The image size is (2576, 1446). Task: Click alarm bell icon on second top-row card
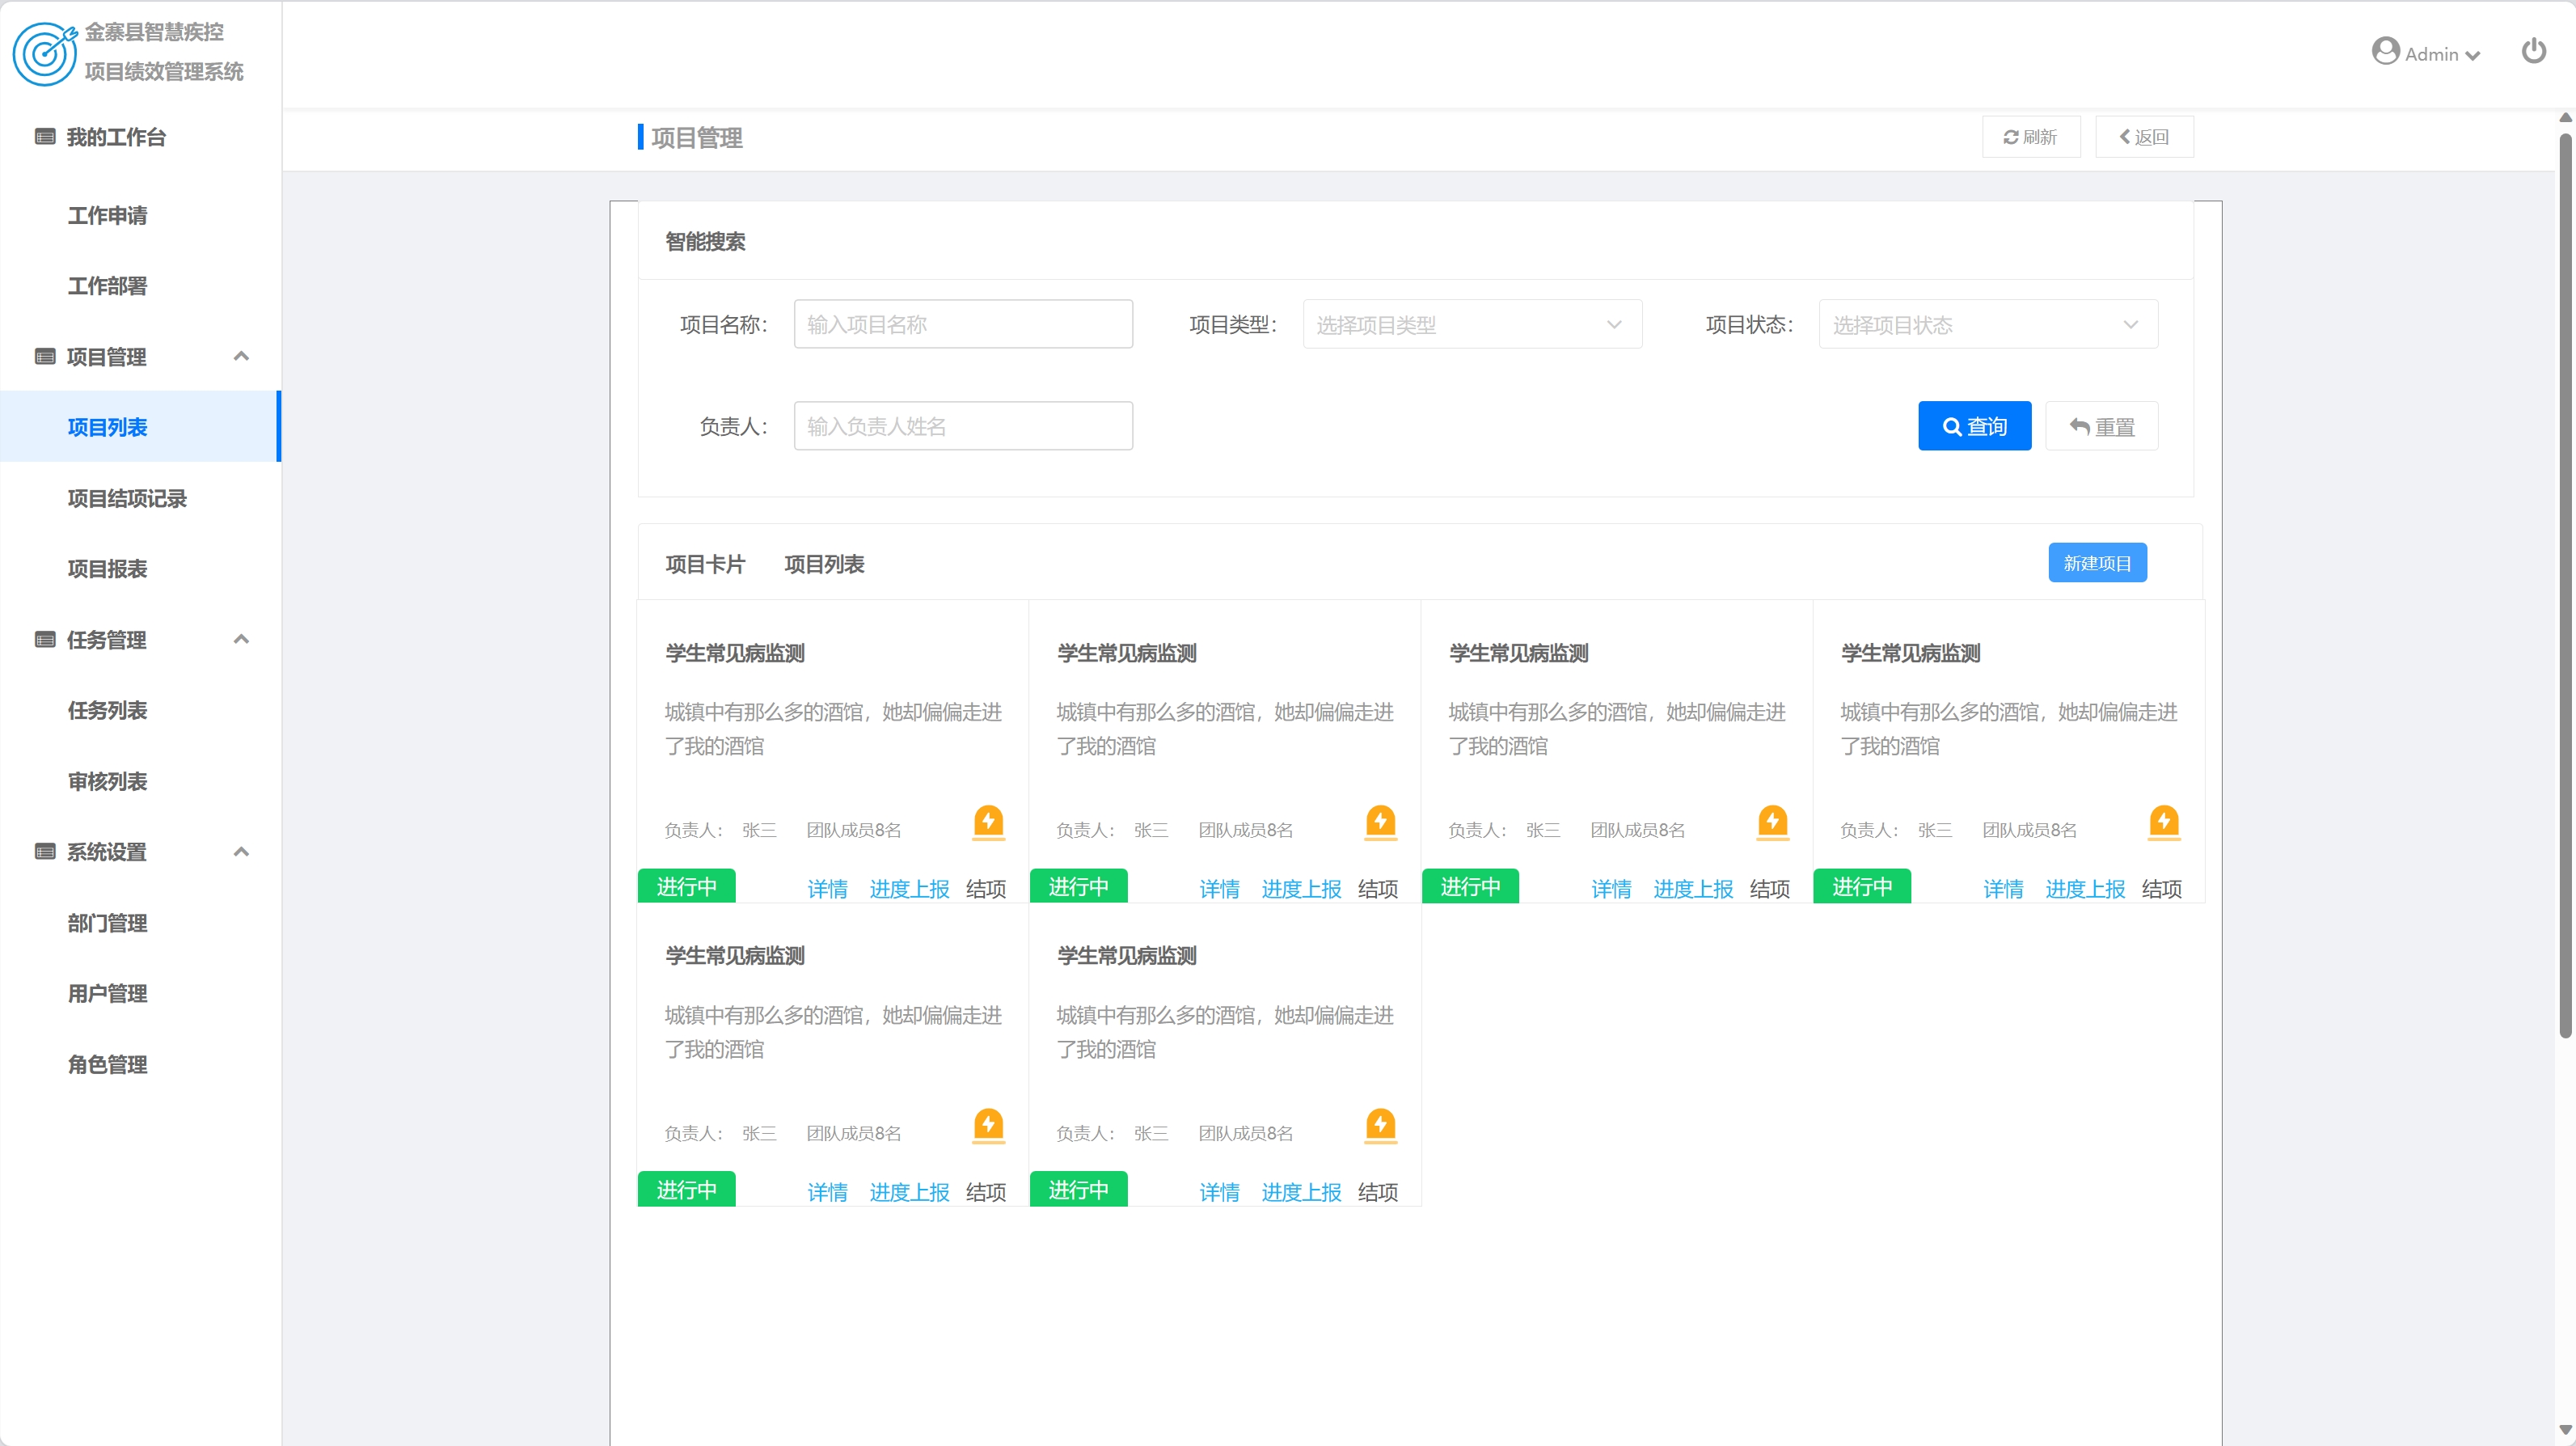1380,823
